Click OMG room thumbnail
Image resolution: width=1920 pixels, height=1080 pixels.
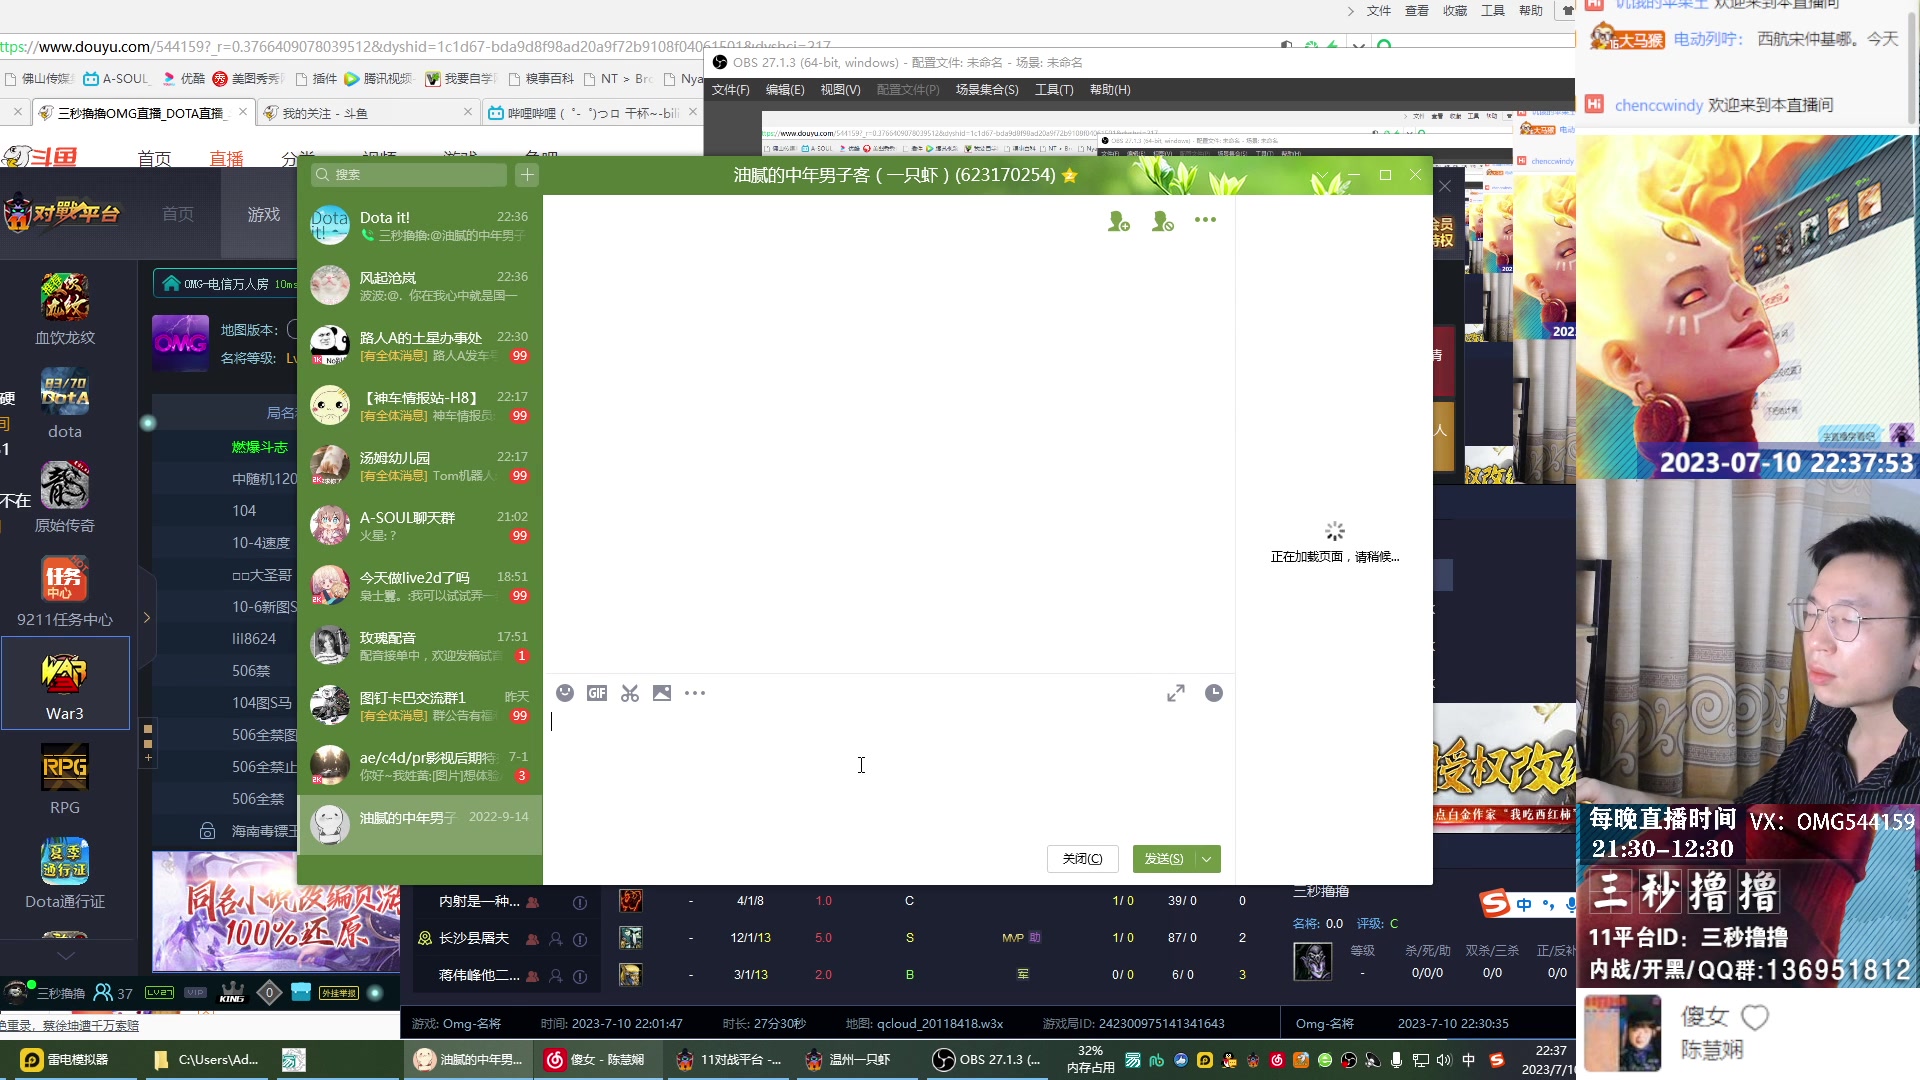tap(181, 343)
